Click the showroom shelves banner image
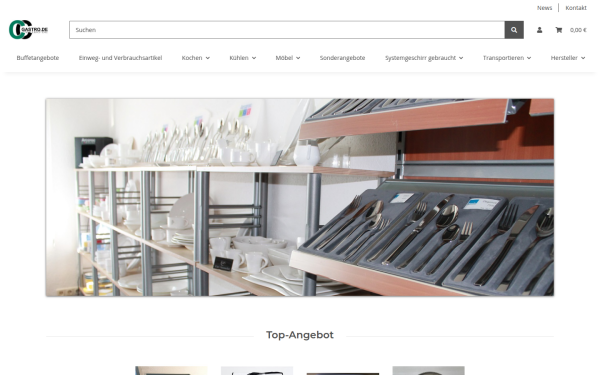 [x=300, y=197]
